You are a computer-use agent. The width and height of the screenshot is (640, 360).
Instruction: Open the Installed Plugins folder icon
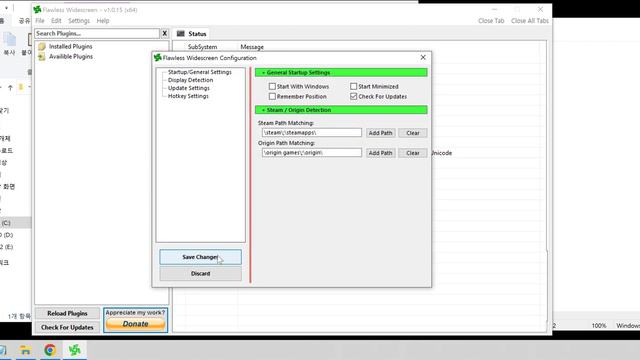coord(42,47)
